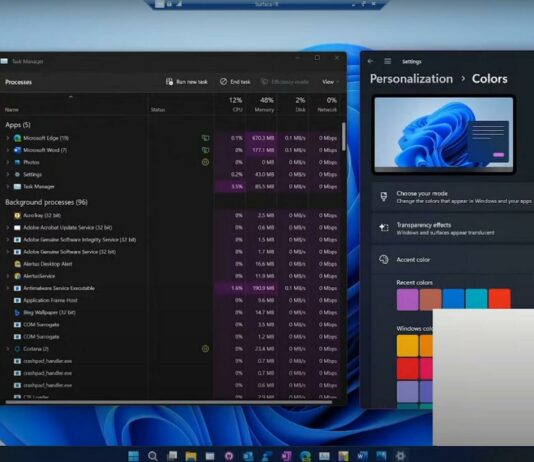Go back using the Settings back arrow
This screenshot has width=534, height=462.
pos(371,61)
